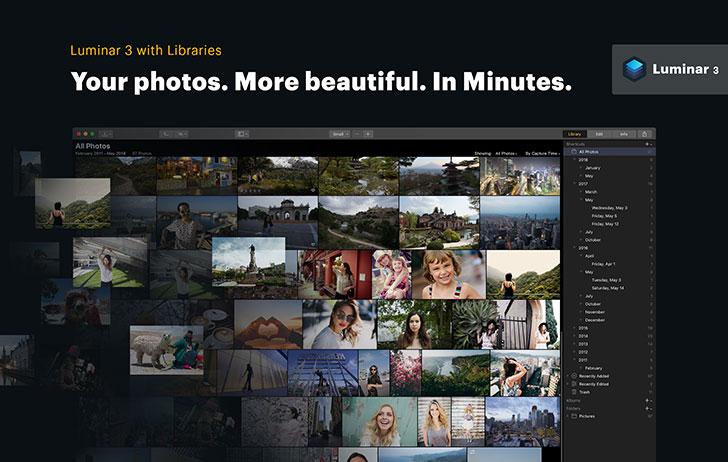Click the zoom-in plus button in the toolbar
Screen dimensions: 728x462
coord(368,134)
